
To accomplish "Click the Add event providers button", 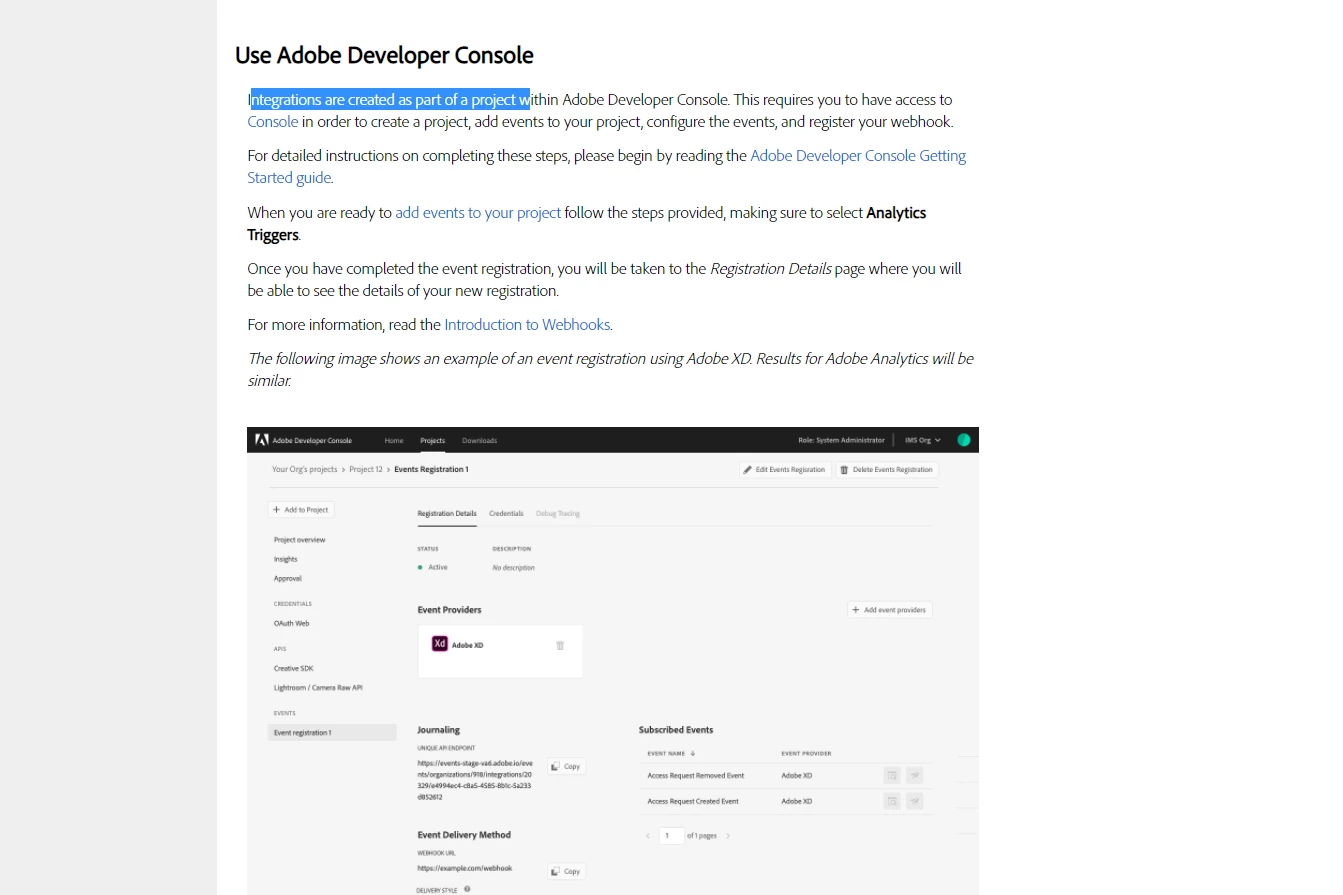I will (x=889, y=610).
